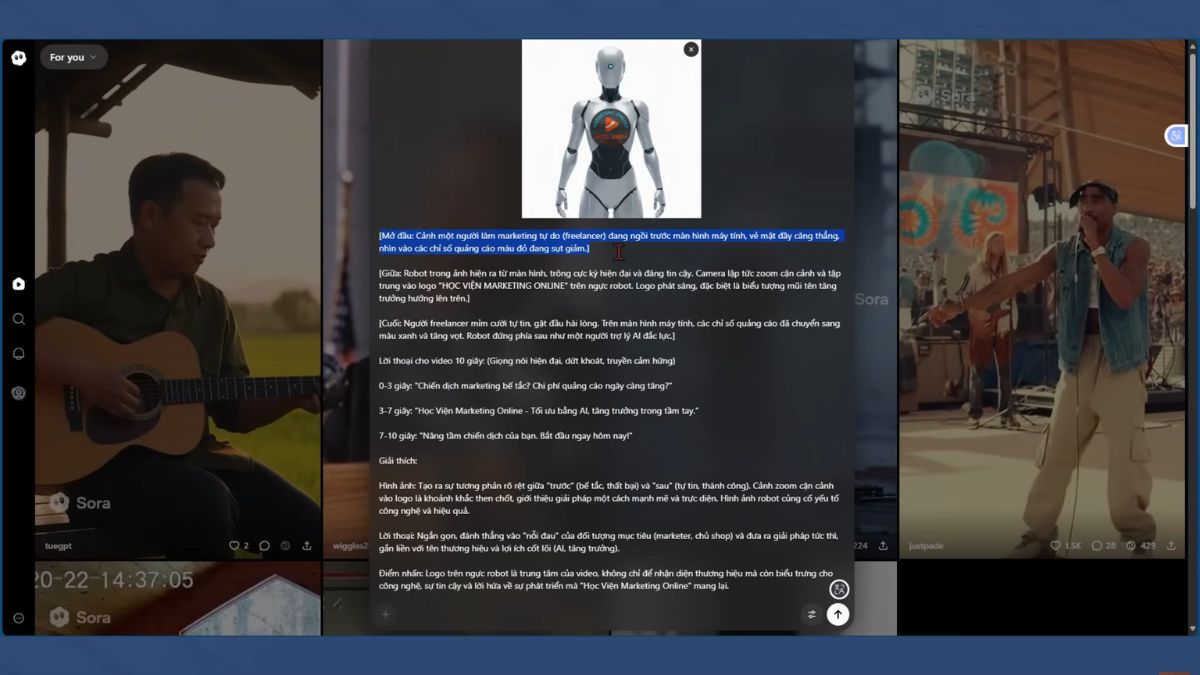Submit the prompt with the up-arrow button
Viewport: 1200px width, 675px height.
(x=838, y=615)
